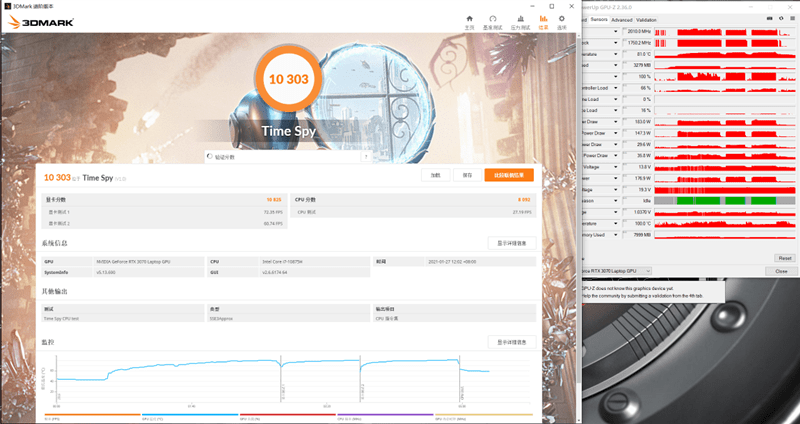This screenshot has height=424, width=800.
Task: Click the green/gray PerfCap reason graph
Action: pyautogui.click(x=725, y=201)
